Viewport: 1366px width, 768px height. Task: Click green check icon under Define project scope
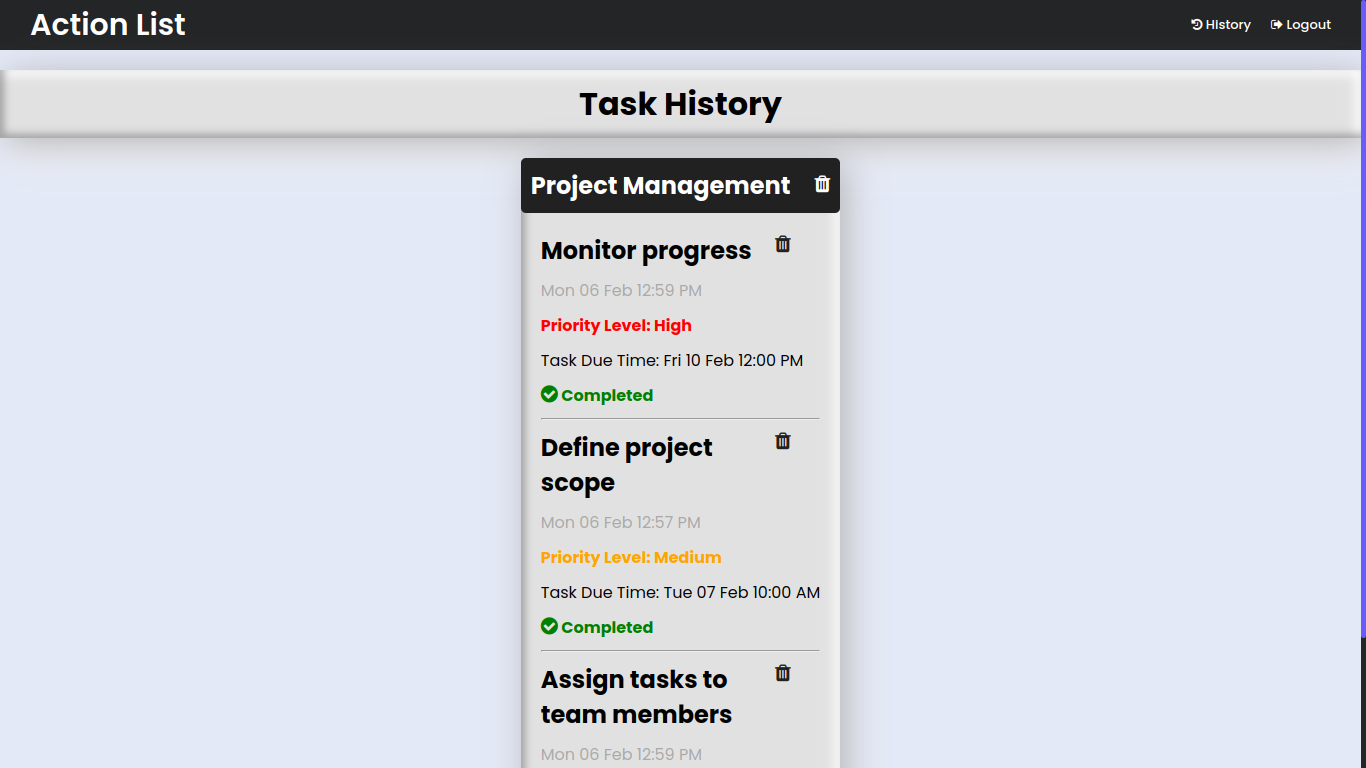pyautogui.click(x=549, y=626)
